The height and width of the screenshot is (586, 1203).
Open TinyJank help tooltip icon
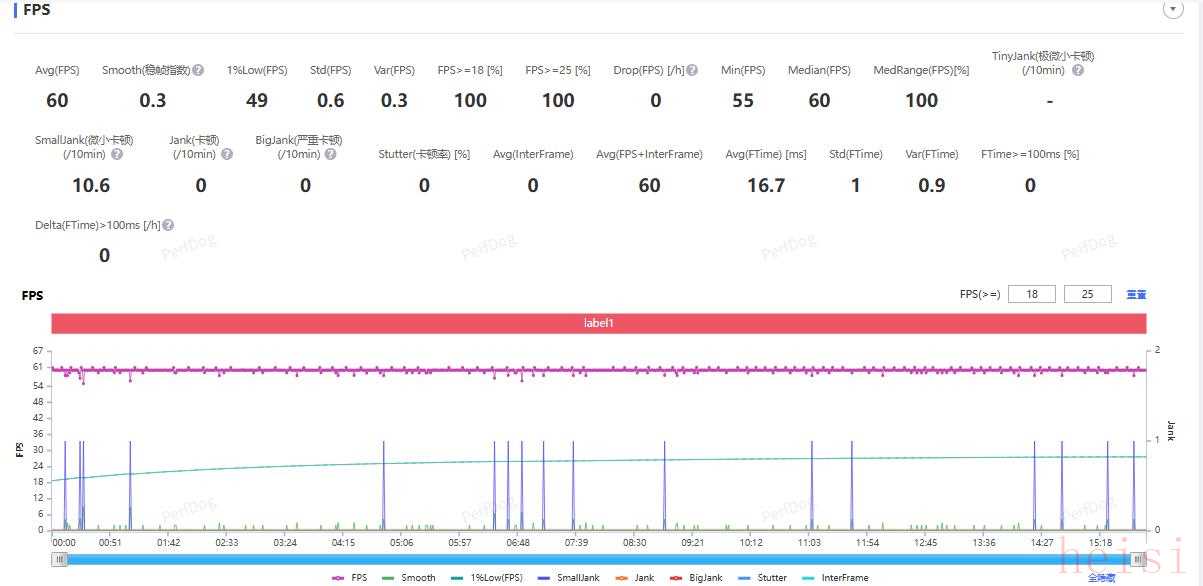(x=1077, y=71)
